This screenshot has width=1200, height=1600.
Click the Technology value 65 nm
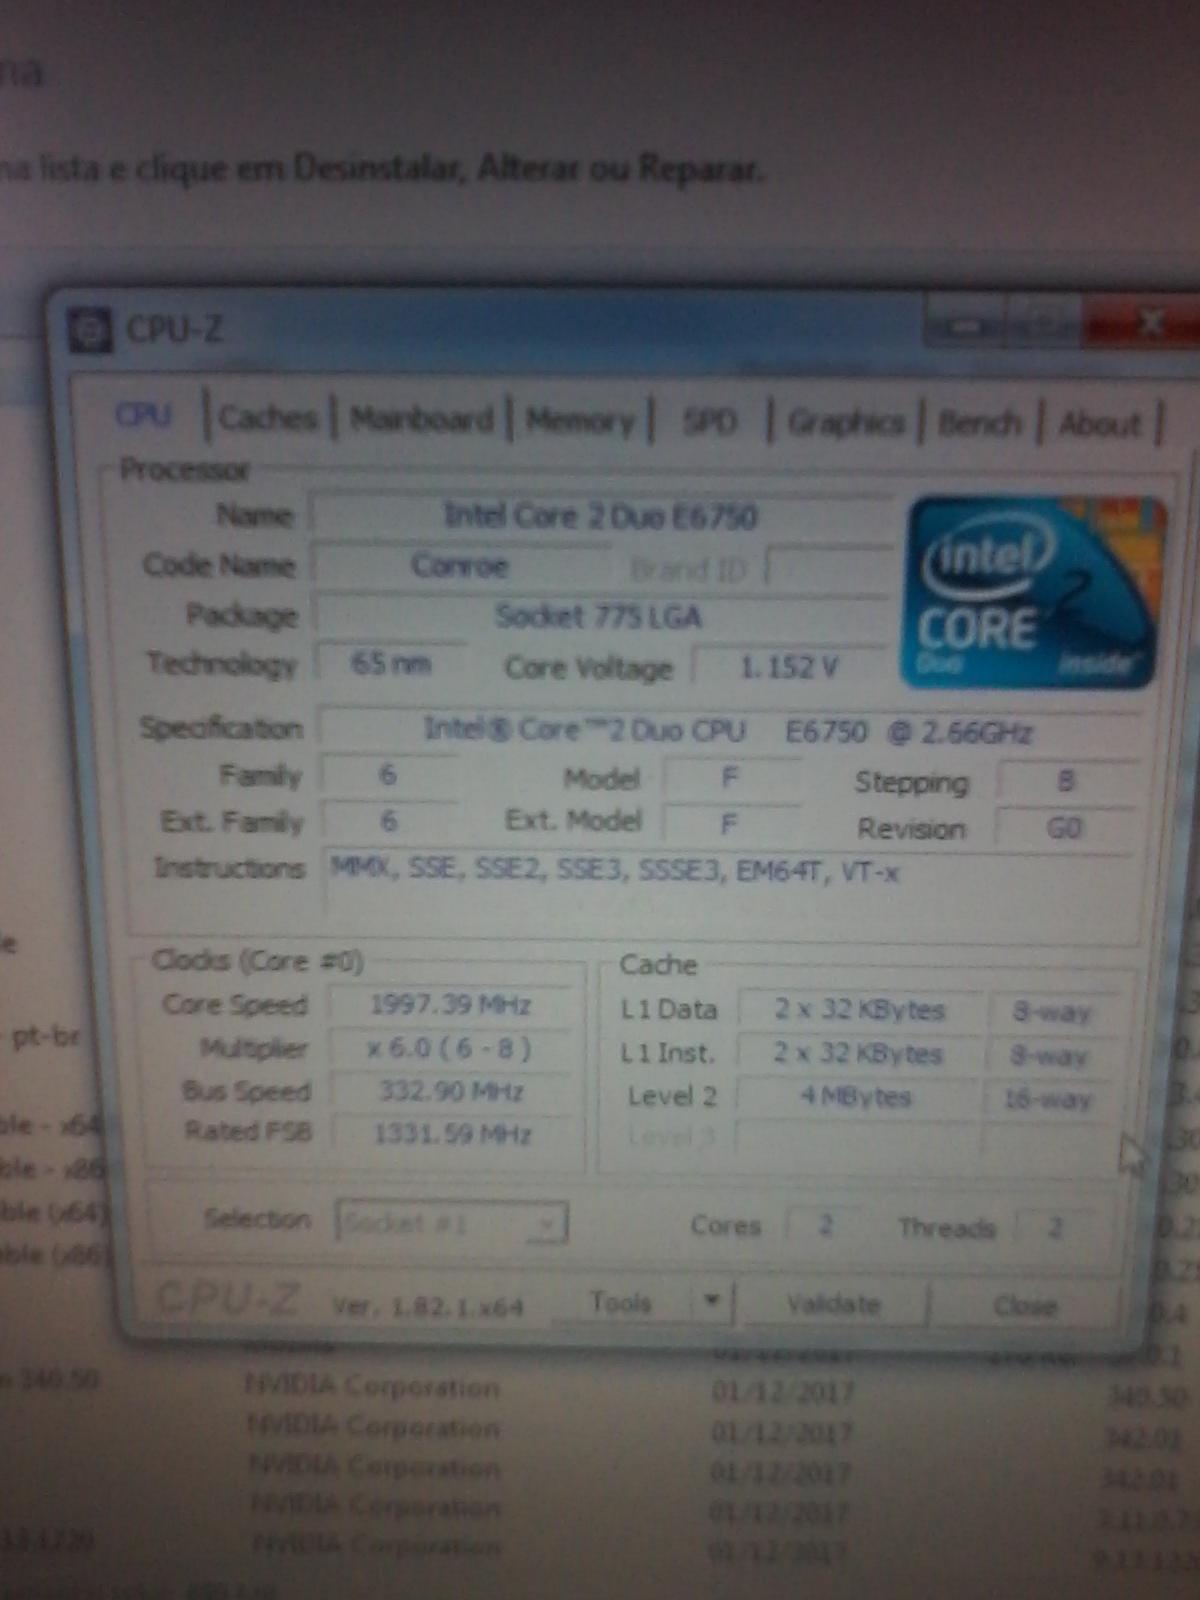pos(391,663)
